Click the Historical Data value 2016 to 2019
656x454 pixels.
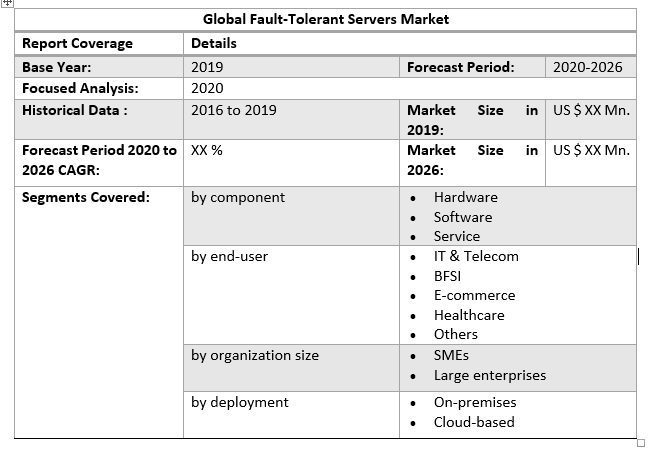coord(233,110)
